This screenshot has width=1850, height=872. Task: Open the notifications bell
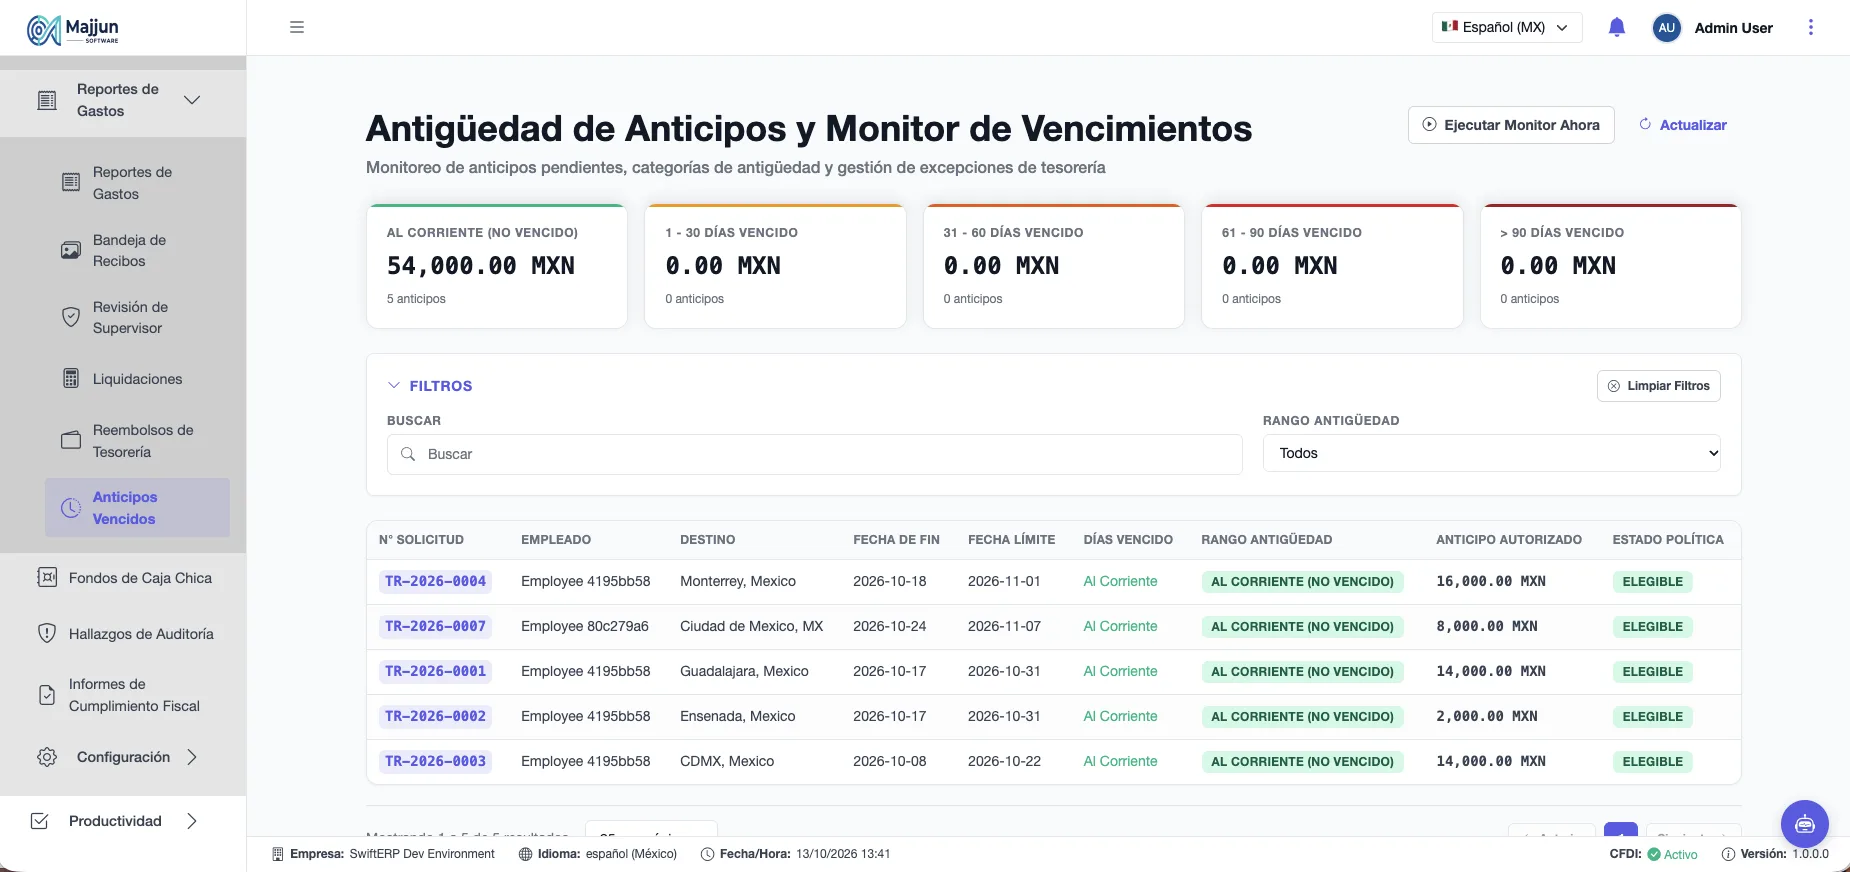click(1617, 28)
